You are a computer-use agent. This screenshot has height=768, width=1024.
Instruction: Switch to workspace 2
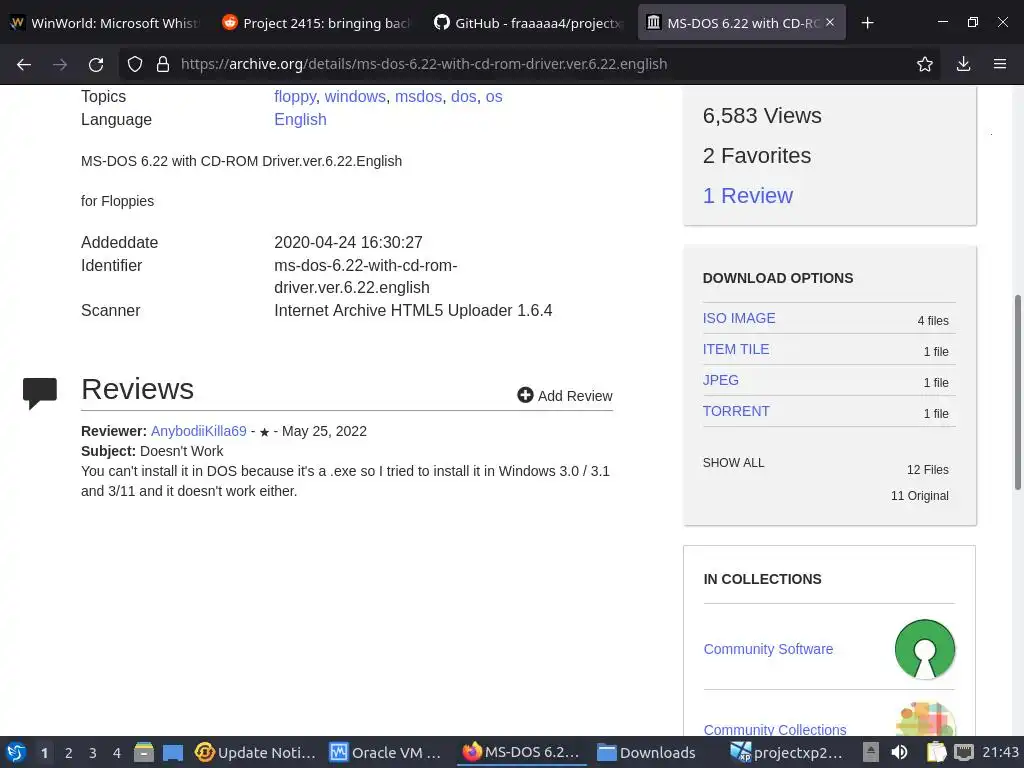(69, 753)
